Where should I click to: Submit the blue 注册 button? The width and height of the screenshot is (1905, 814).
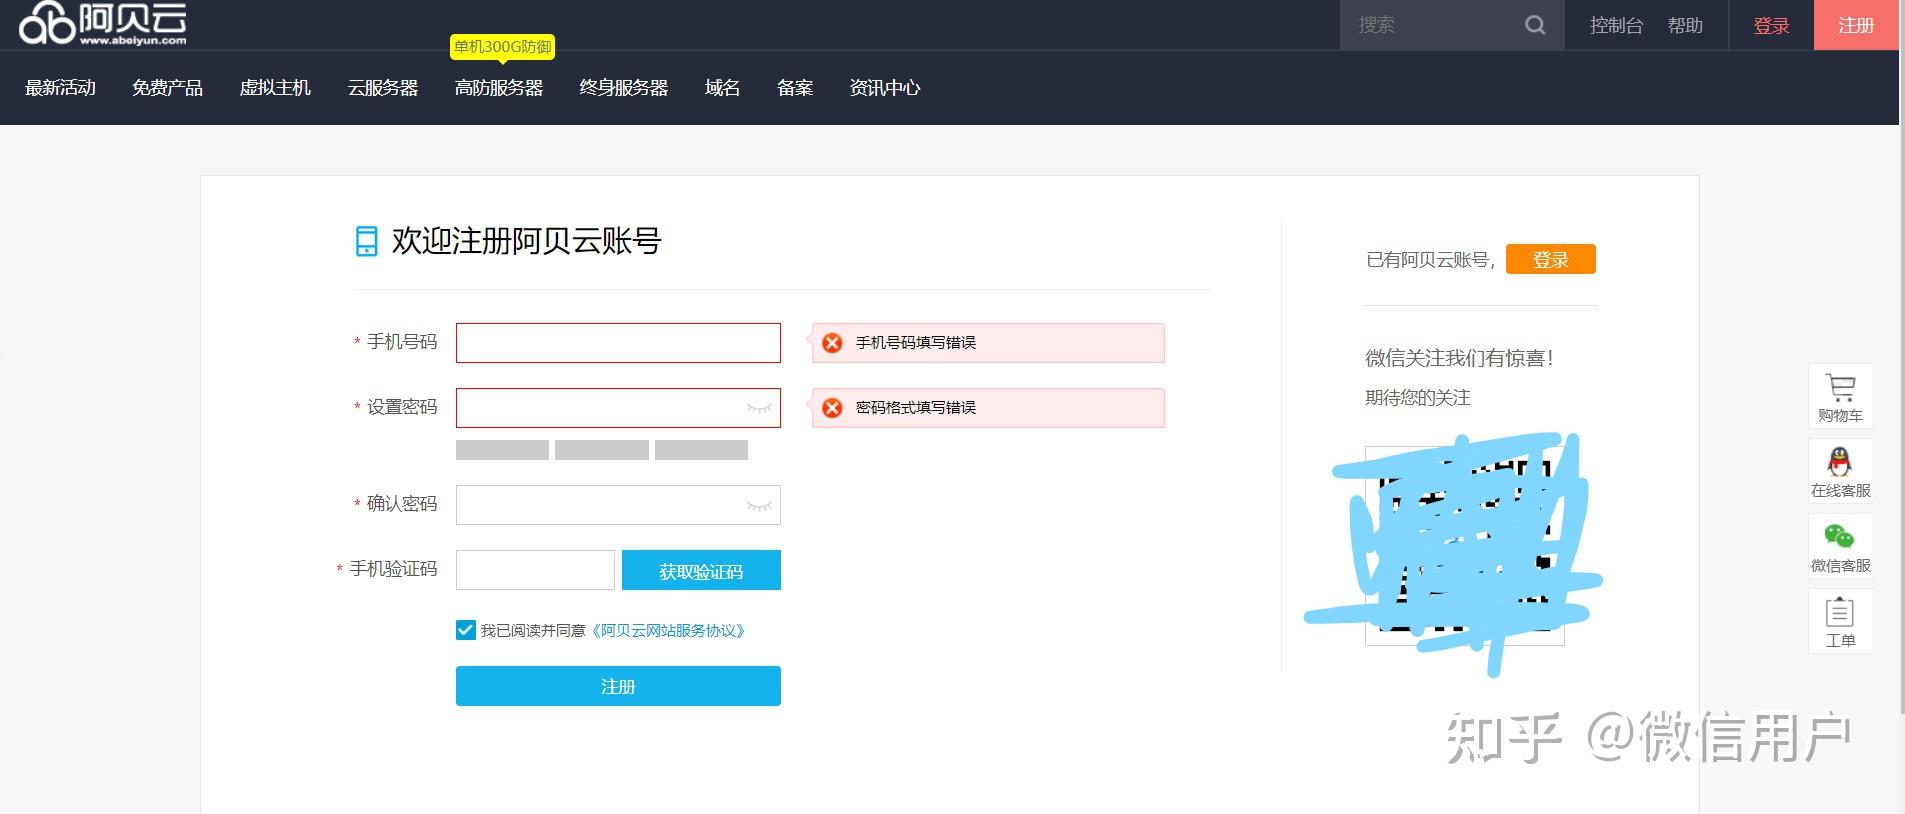(618, 686)
